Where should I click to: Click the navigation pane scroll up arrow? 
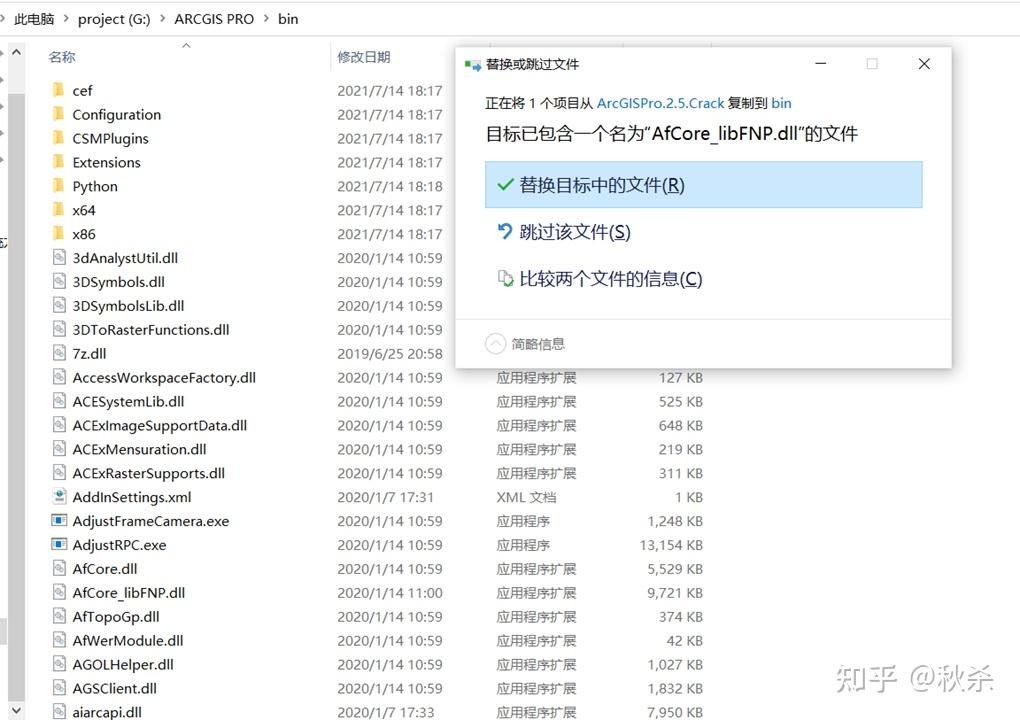click(17, 52)
